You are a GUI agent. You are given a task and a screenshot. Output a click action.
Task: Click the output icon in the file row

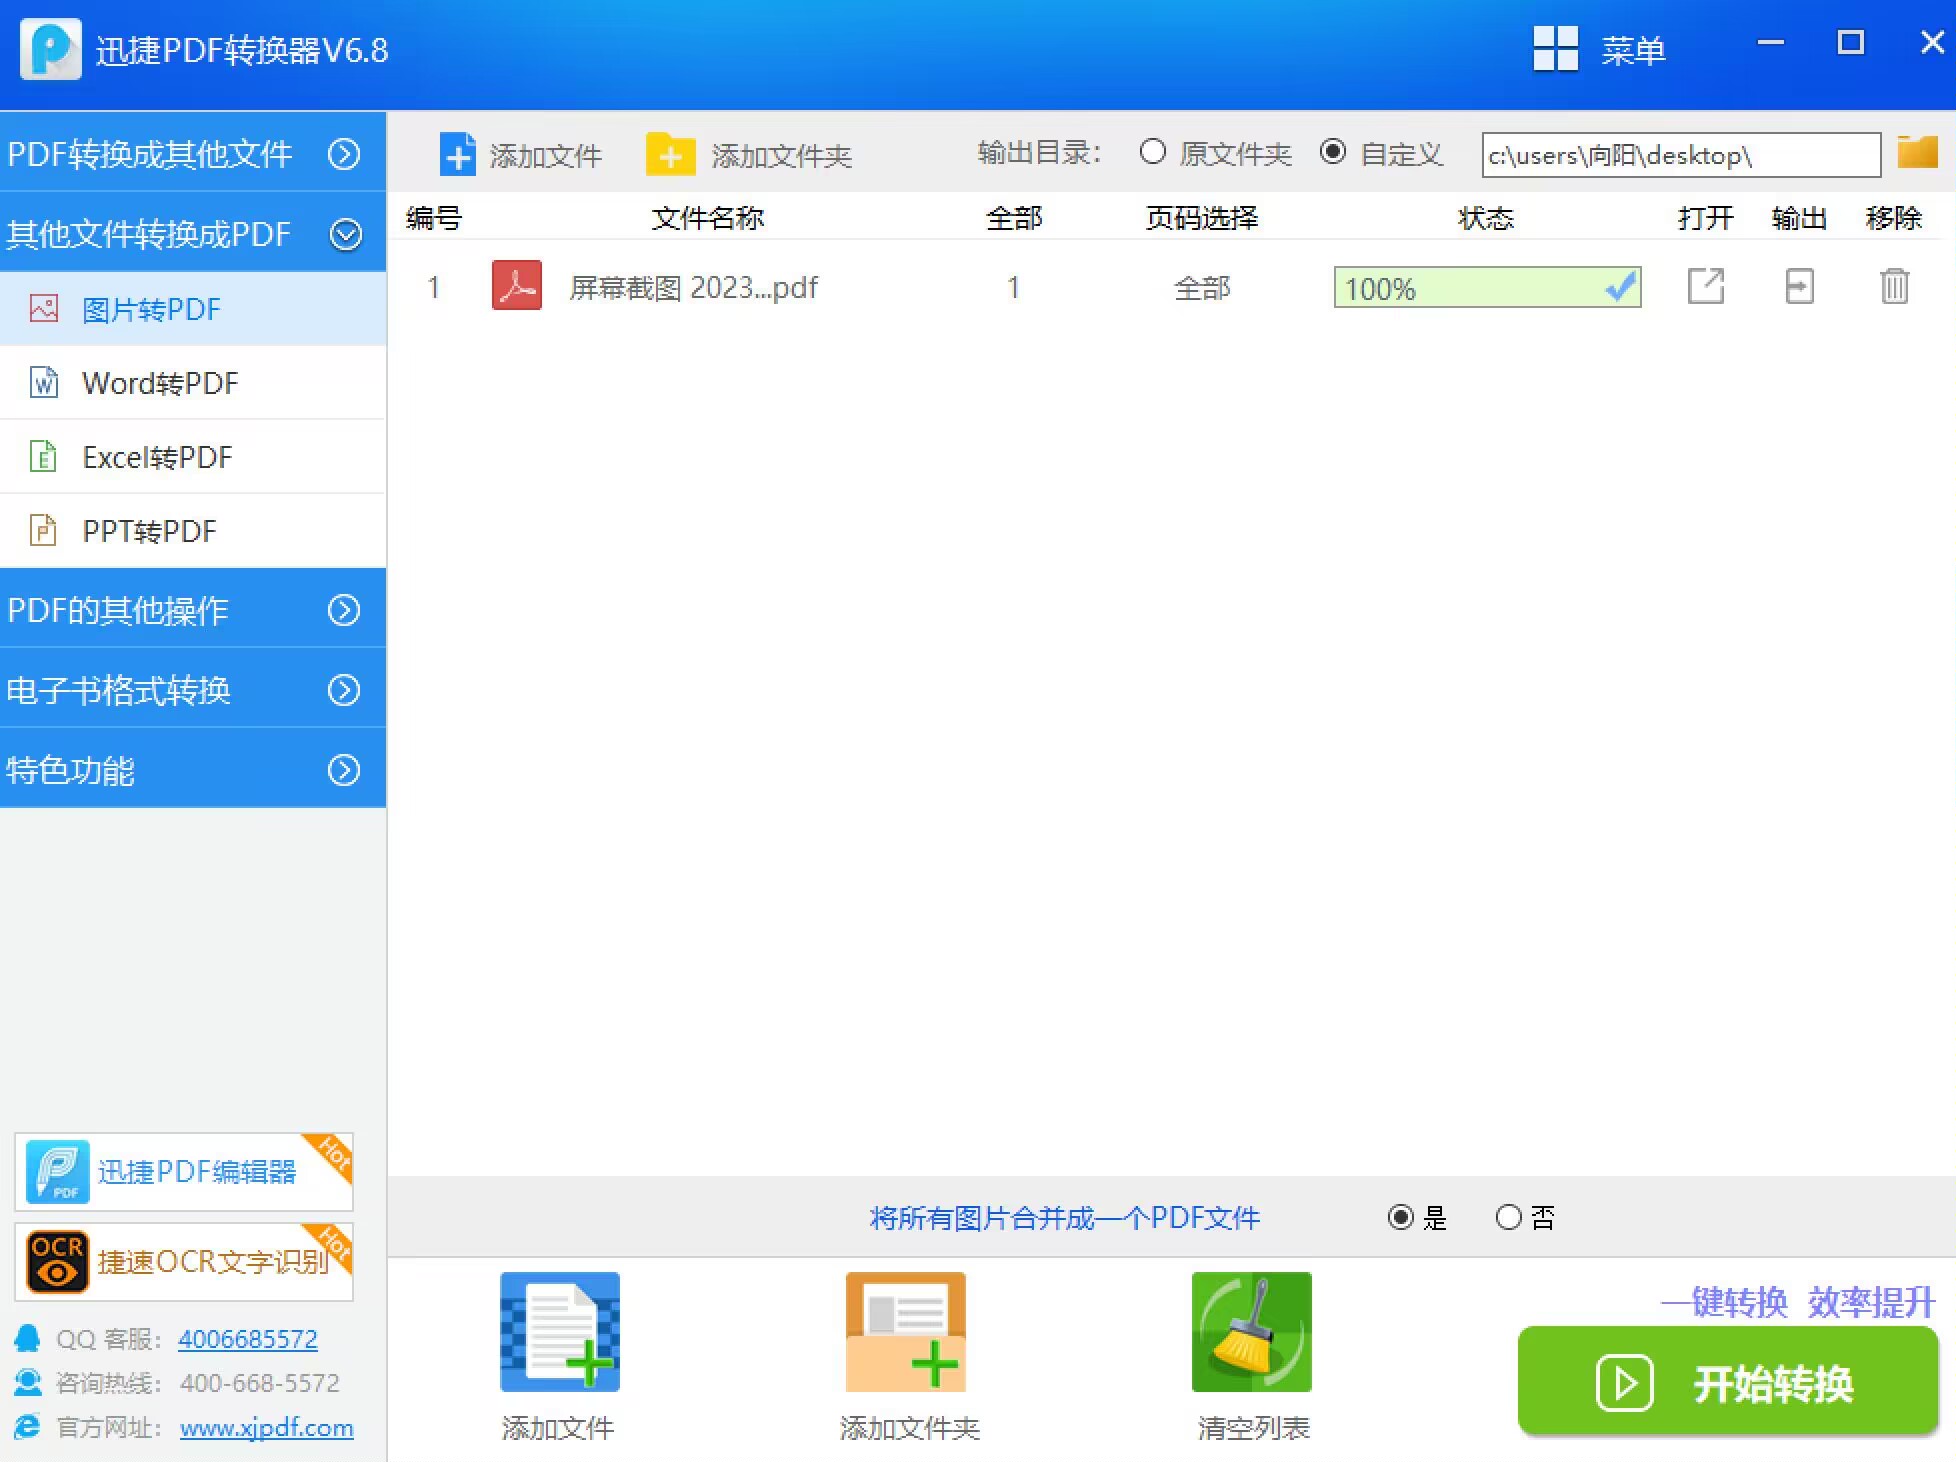pyautogui.click(x=1799, y=287)
